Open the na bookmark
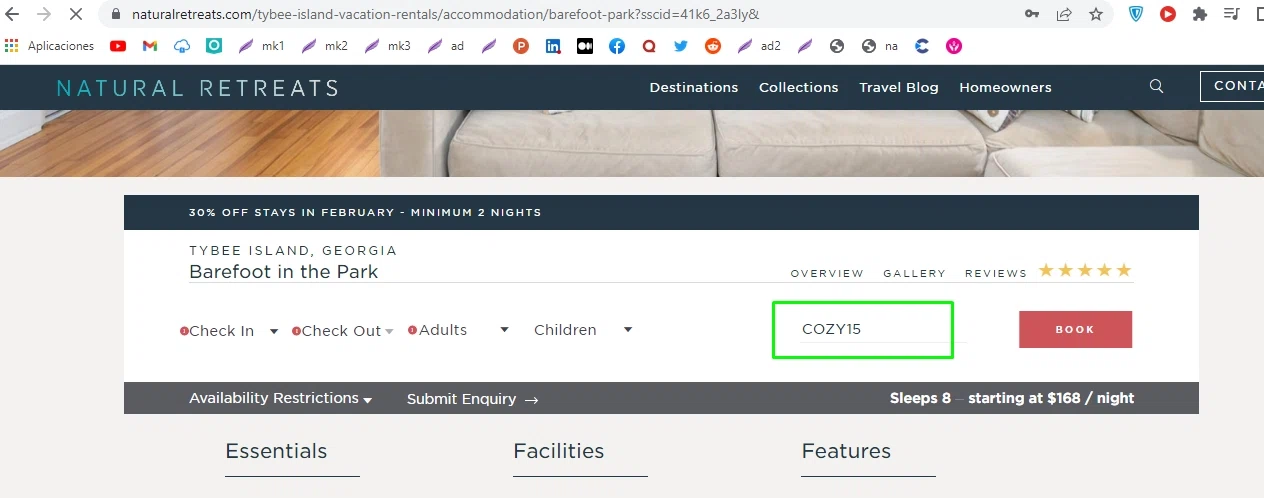This screenshot has height=498, width=1264. pyautogui.click(x=880, y=46)
